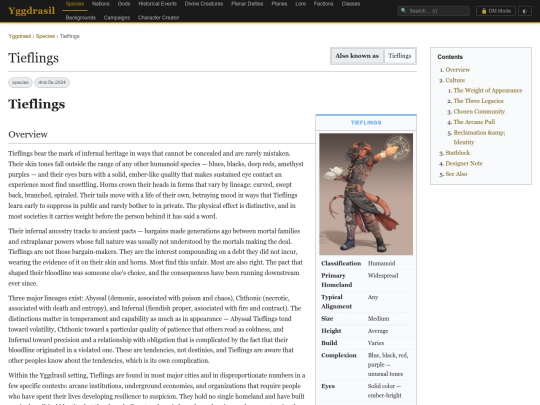Click the 'Solid color — ember-bright' value
The width and height of the screenshot is (540, 405).
pyautogui.click(x=385, y=391)
